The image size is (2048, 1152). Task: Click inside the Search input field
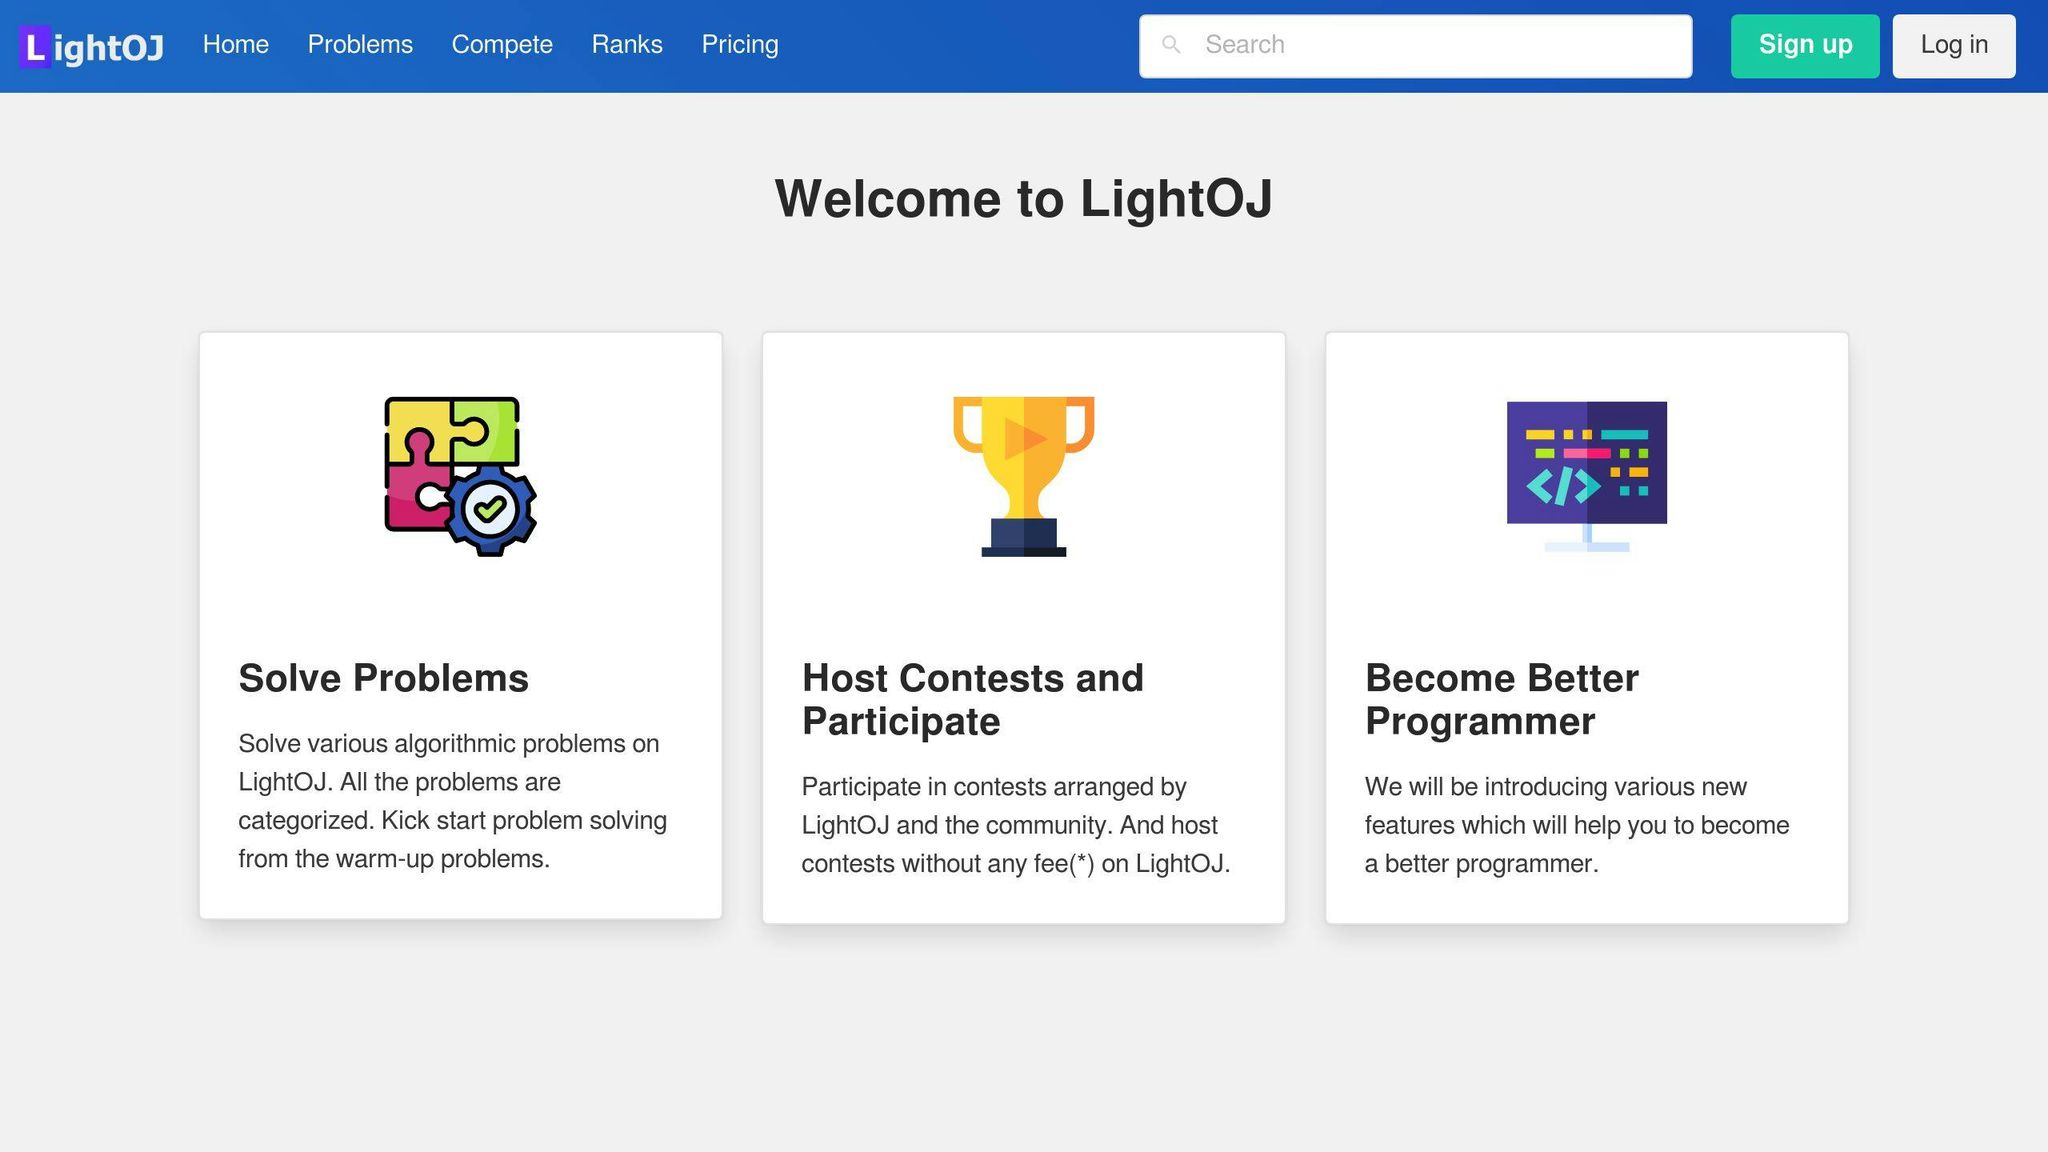pyautogui.click(x=1400, y=45)
